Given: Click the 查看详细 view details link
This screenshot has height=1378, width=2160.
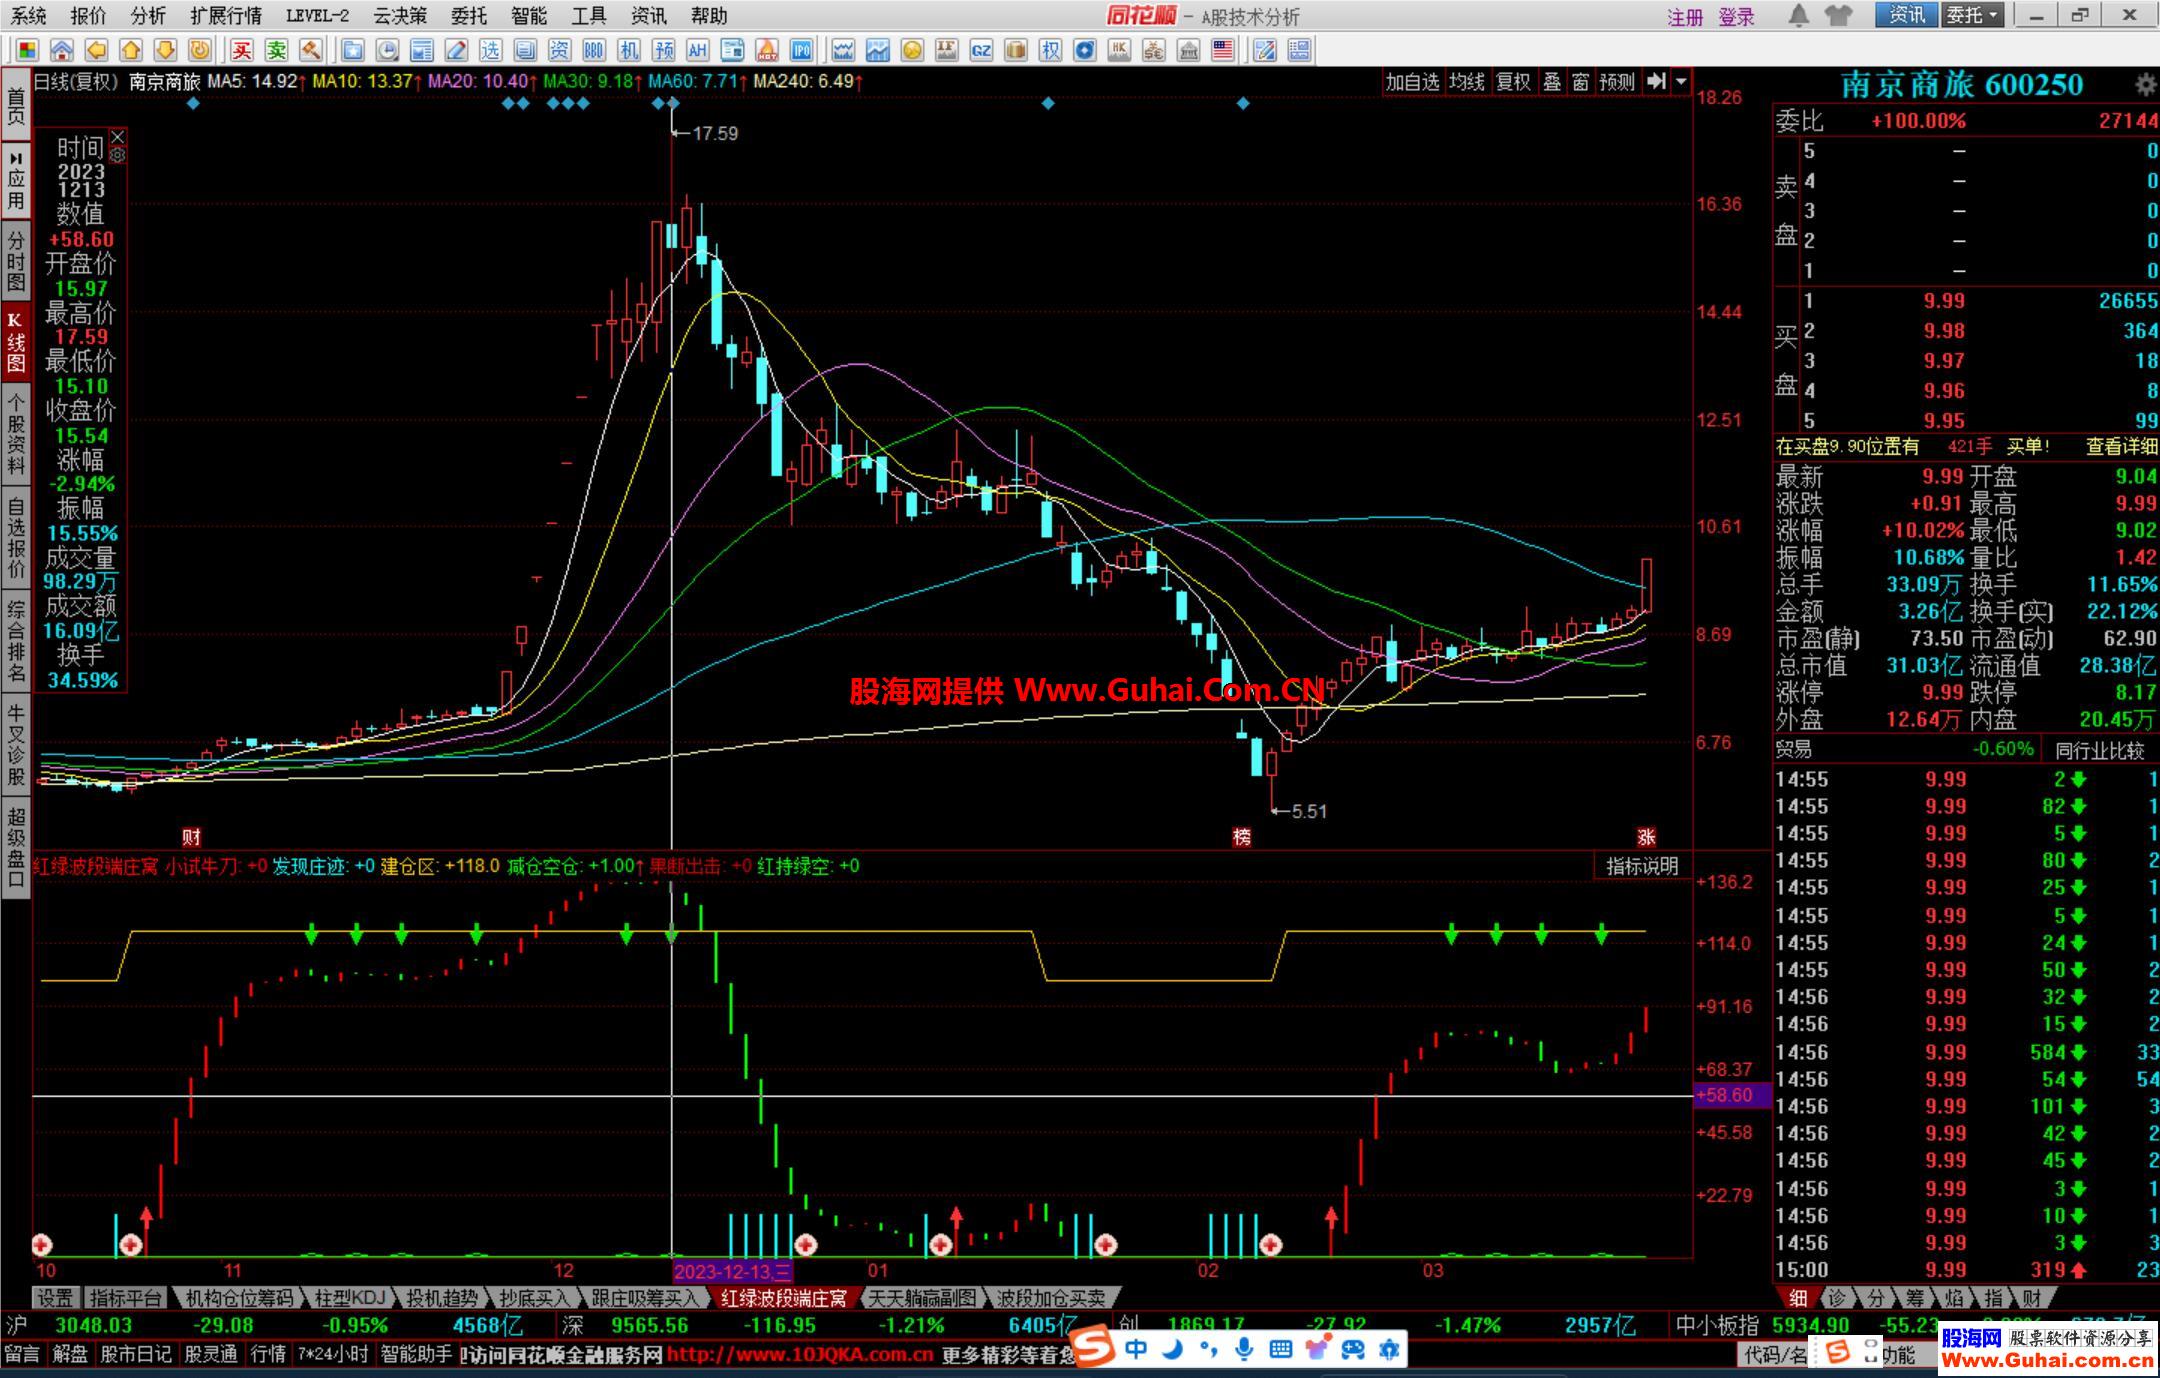Looking at the screenshot, I should (x=2121, y=447).
